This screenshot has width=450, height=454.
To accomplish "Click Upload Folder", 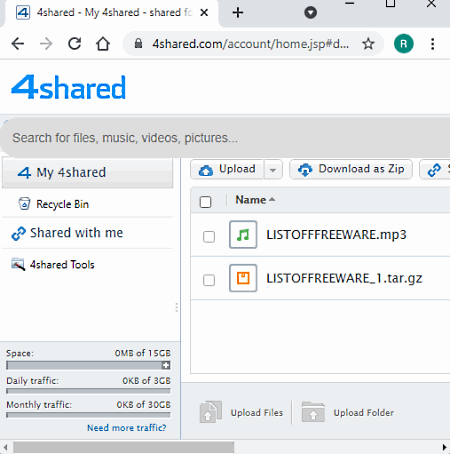I will (x=348, y=413).
